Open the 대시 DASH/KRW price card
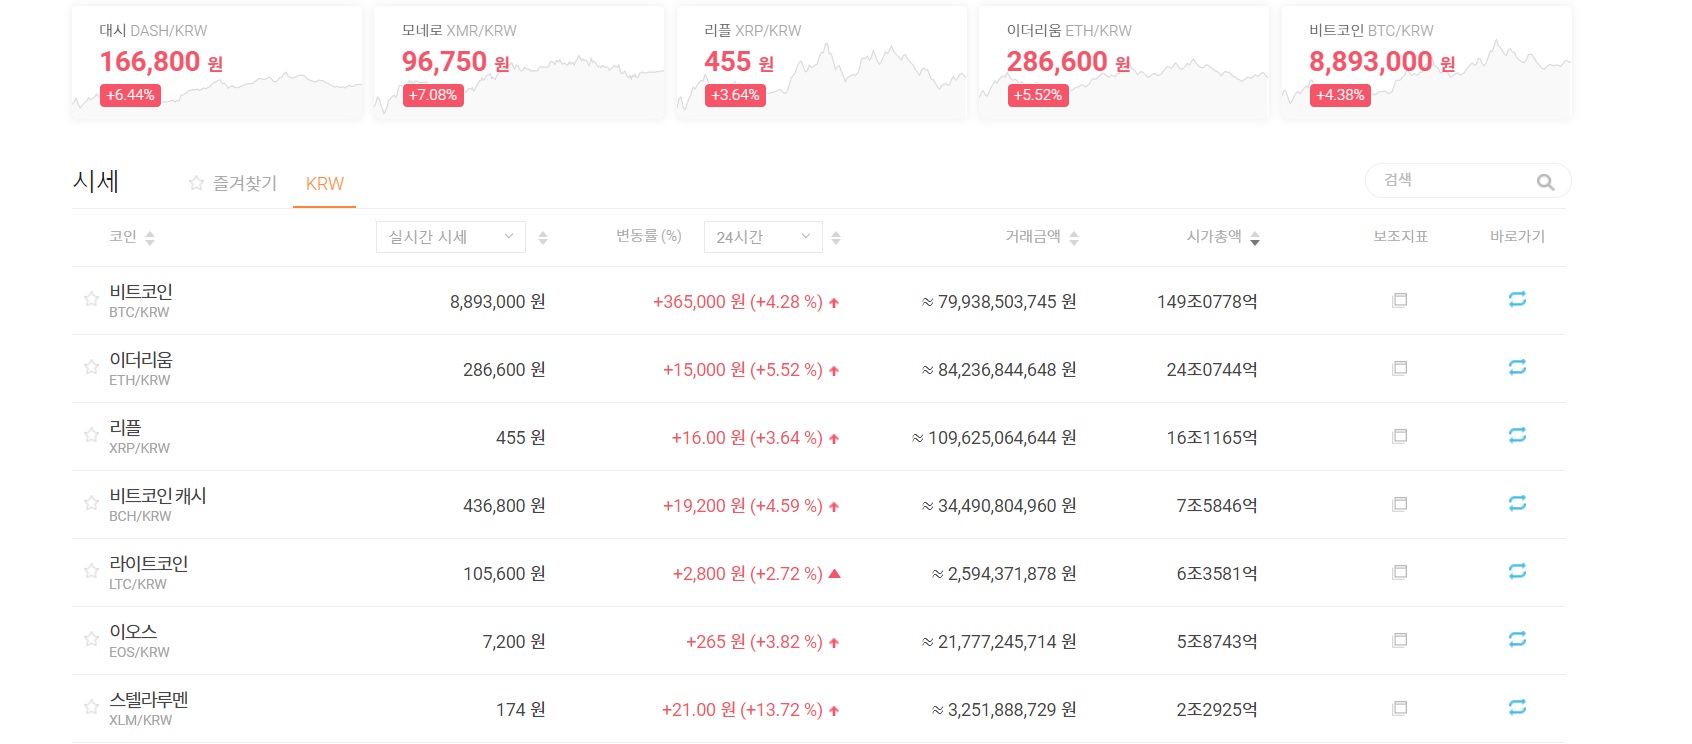Image resolution: width=1692 pixels, height=744 pixels. (217, 63)
